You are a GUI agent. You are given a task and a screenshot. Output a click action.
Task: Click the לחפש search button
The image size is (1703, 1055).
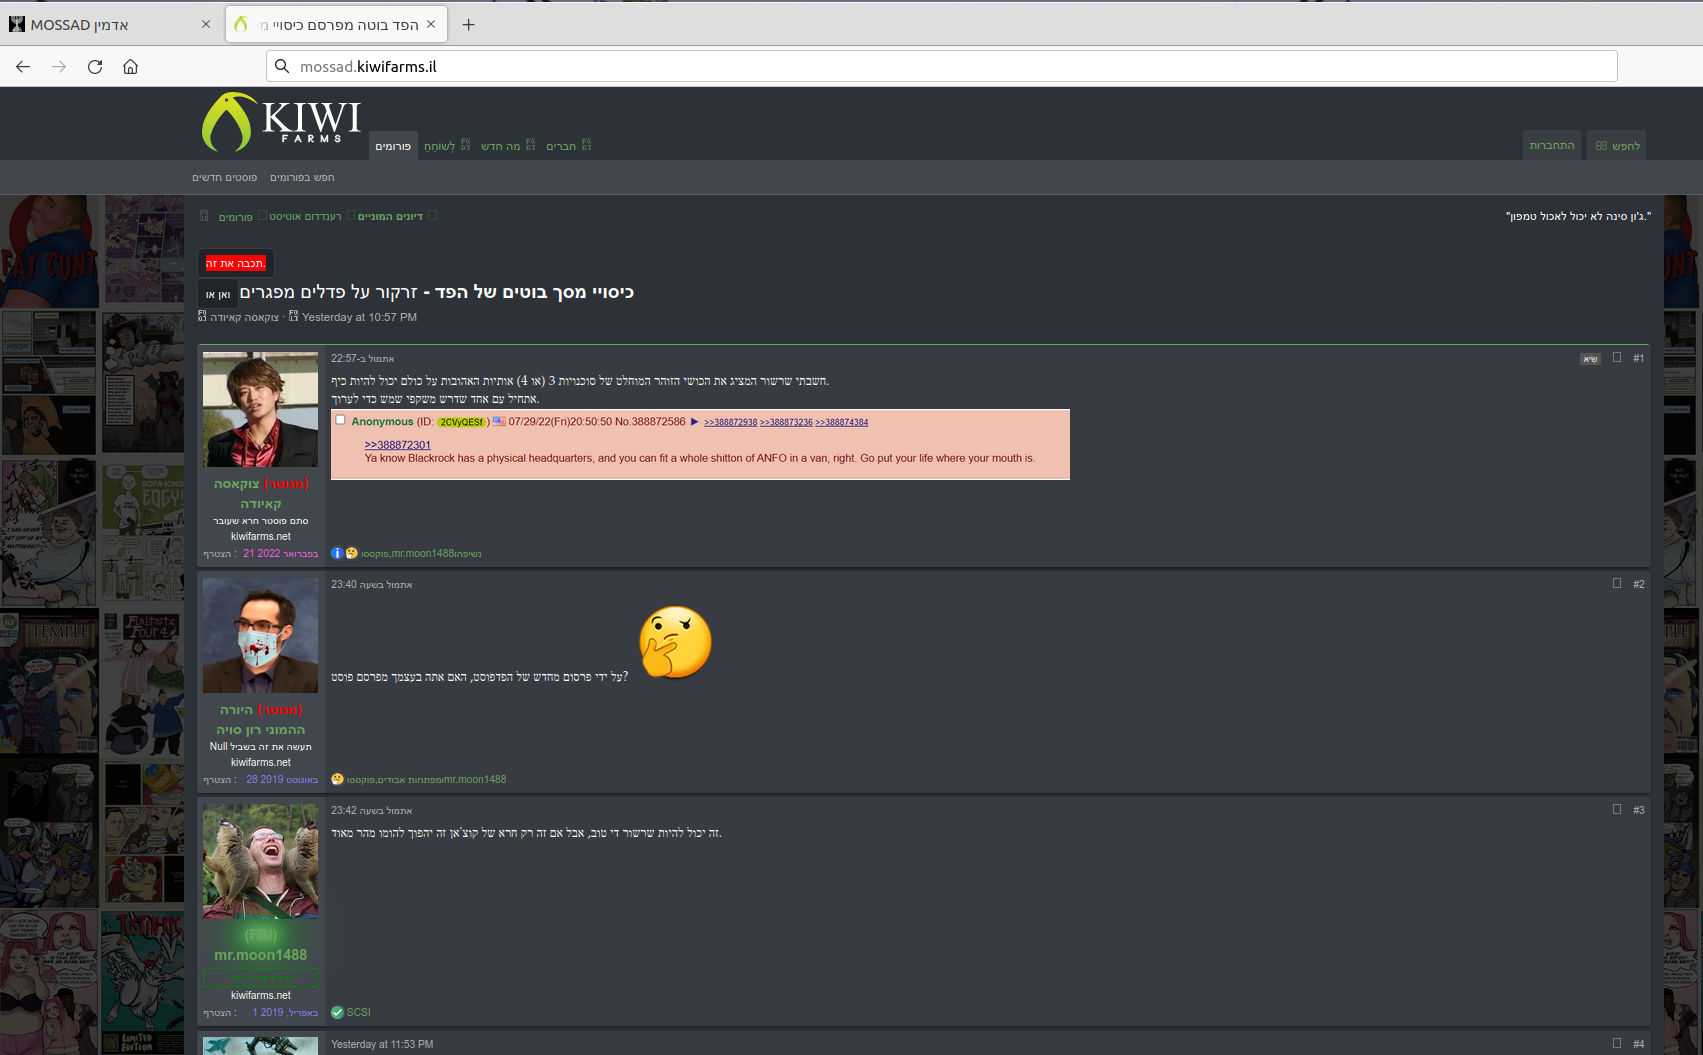pyautogui.click(x=1617, y=145)
